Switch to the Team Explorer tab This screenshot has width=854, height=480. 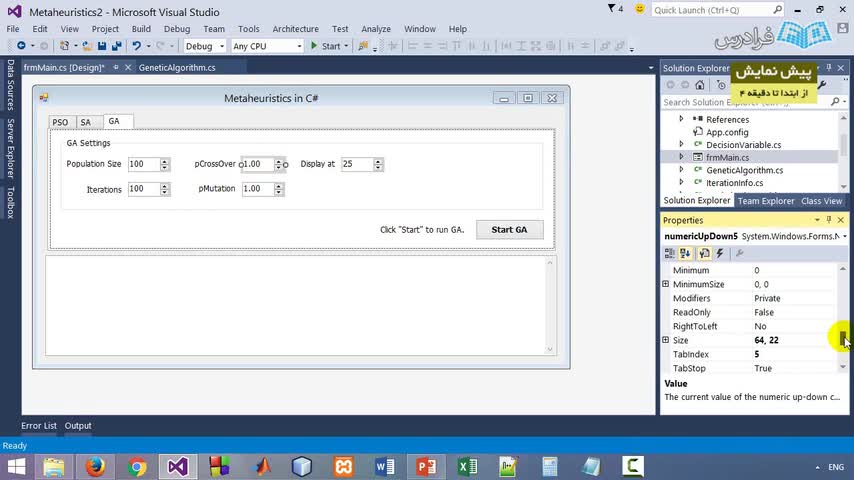[x=766, y=201]
